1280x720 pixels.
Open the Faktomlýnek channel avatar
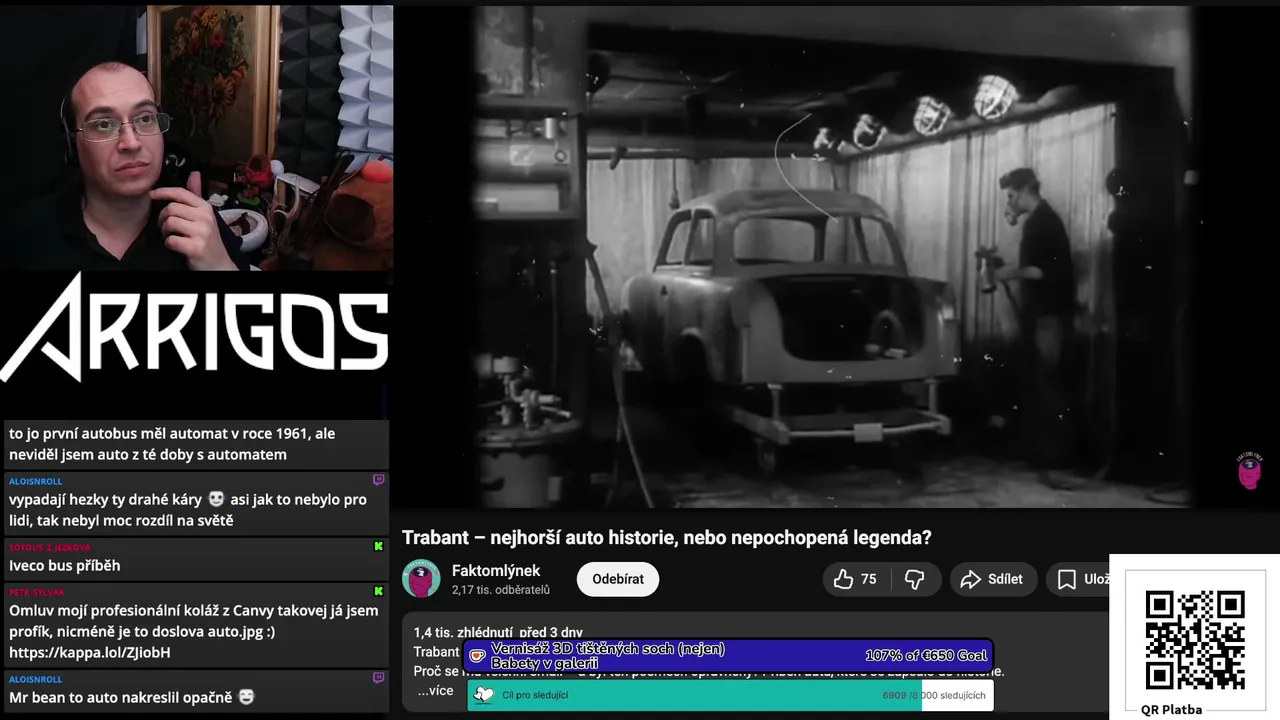click(421, 579)
